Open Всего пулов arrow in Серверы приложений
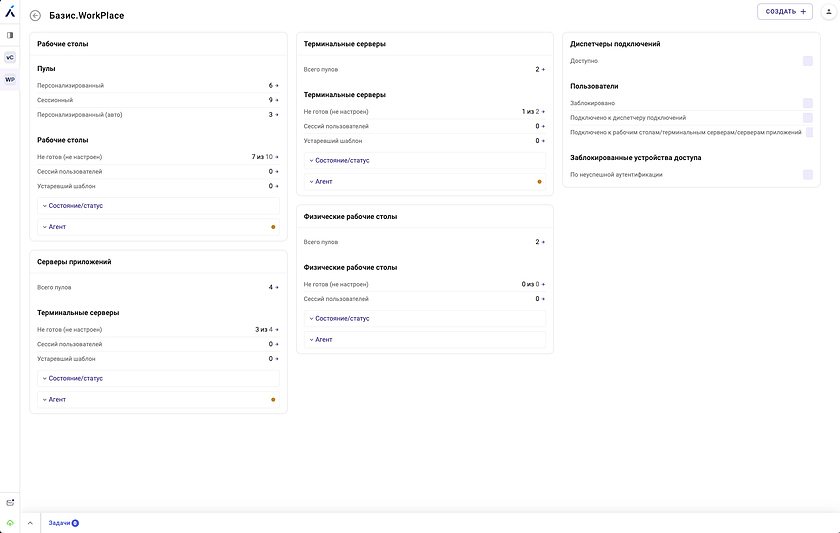Image resolution: width=840 pixels, height=533 pixels. click(x=277, y=287)
